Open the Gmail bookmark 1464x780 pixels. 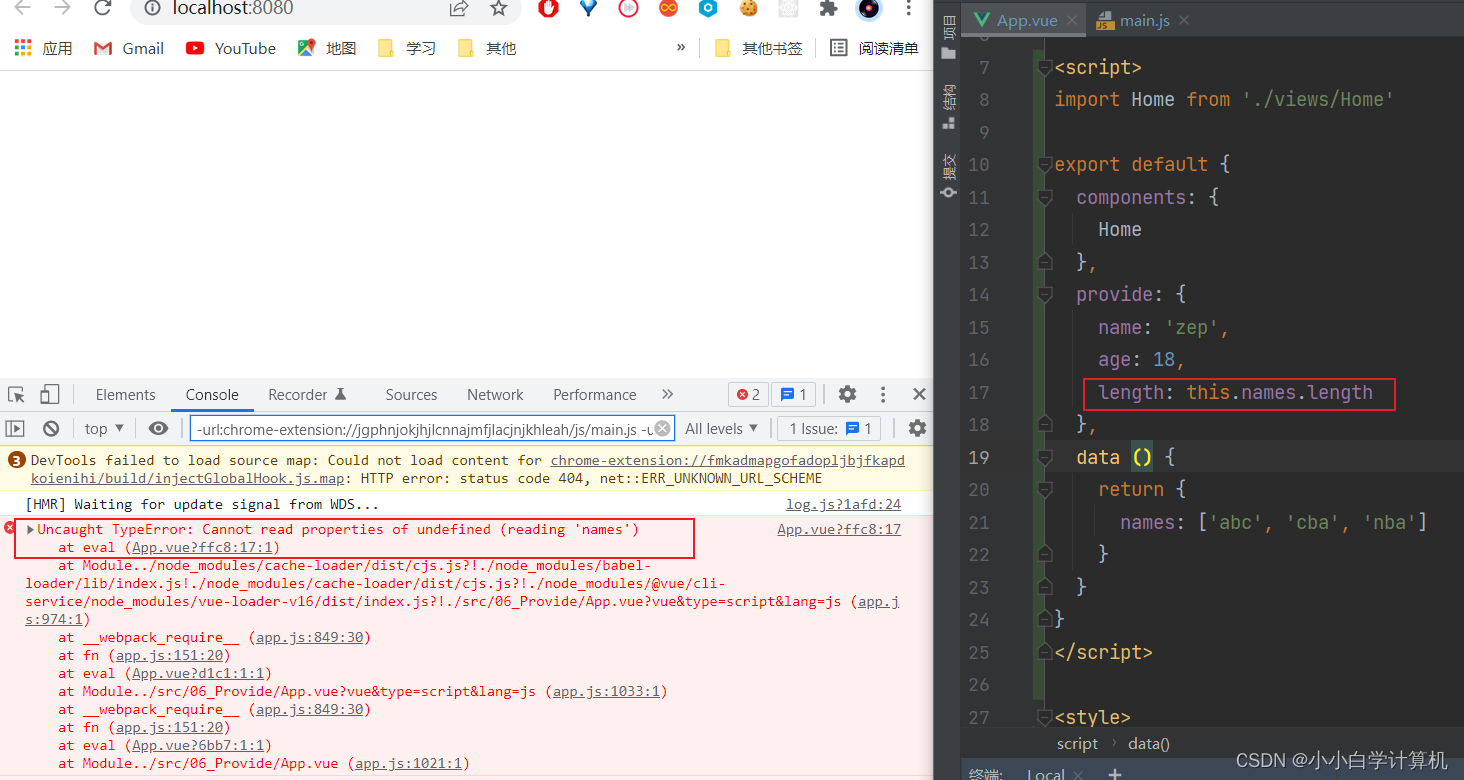pyautogui.click(x=129, y=48)
